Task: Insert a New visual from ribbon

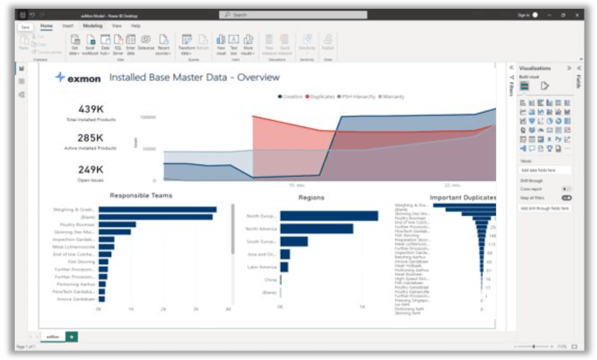Action: 221,45
